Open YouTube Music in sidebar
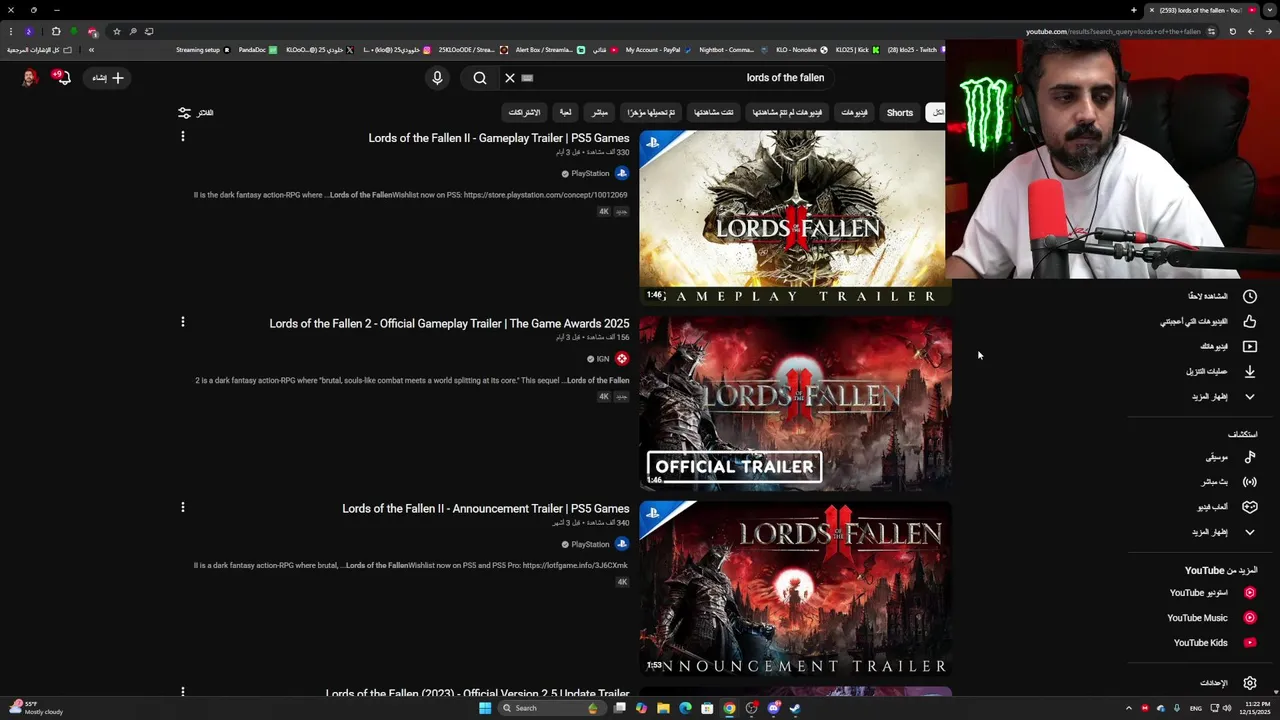The width and height of the screenshot is (1280, 720). (x=1211, y=618)
